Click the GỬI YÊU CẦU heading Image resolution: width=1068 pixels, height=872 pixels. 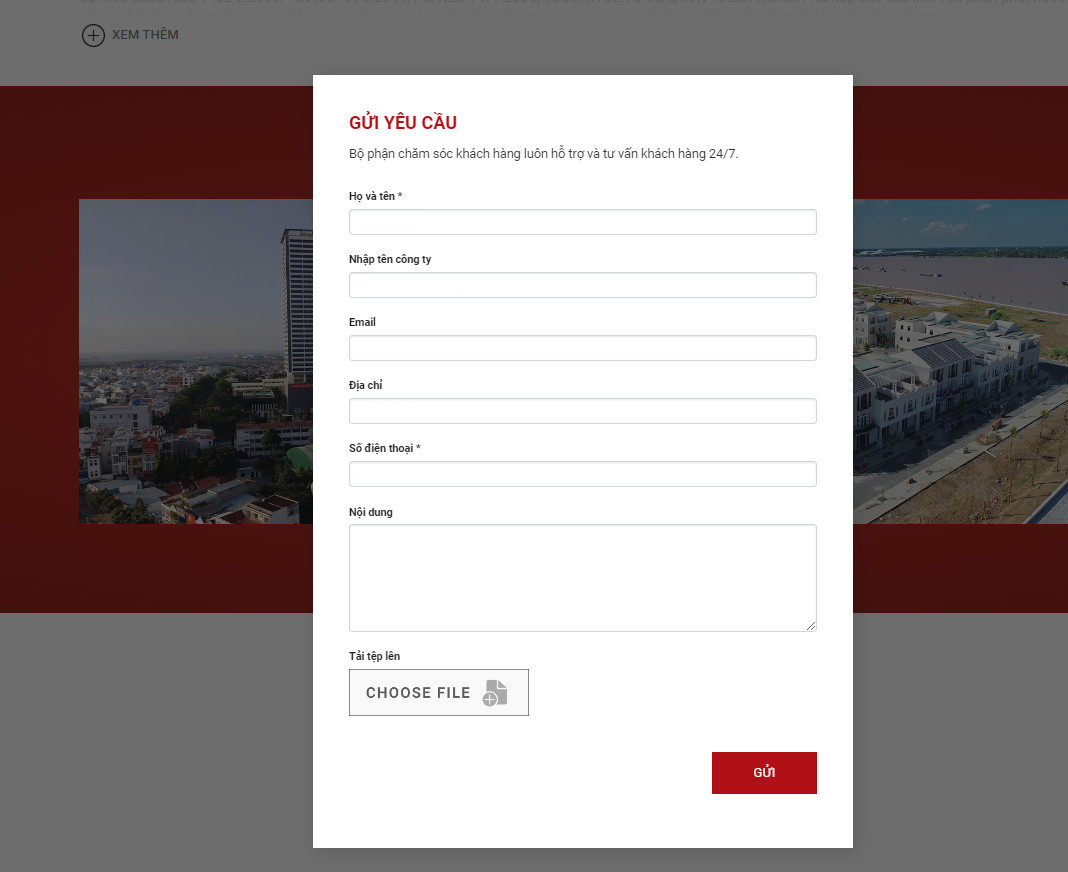[x=403, y=123]
